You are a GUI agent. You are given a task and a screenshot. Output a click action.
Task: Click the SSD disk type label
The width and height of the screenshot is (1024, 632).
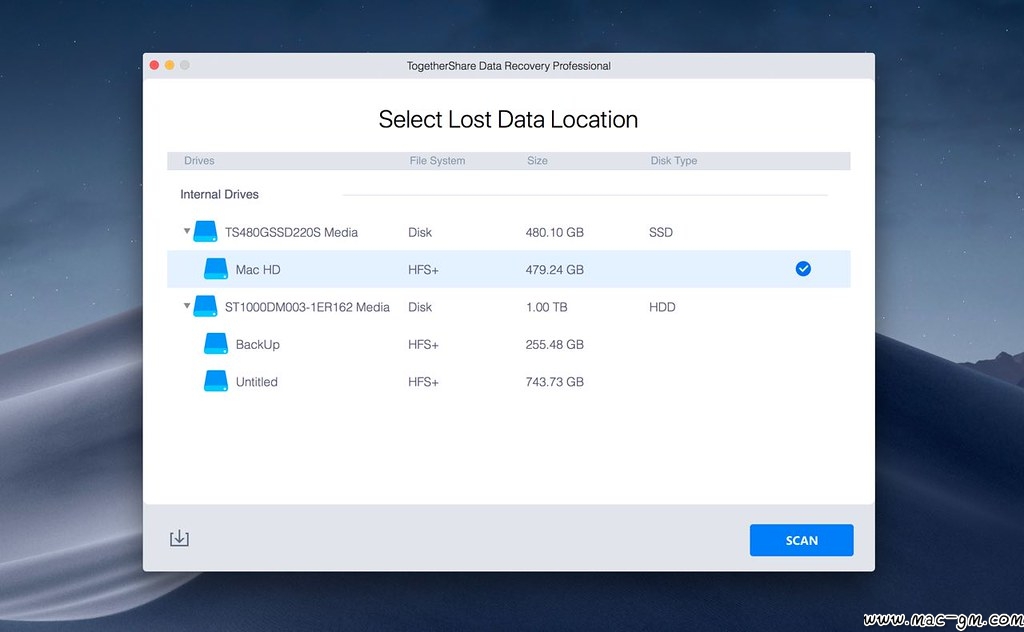coord(661,232)
